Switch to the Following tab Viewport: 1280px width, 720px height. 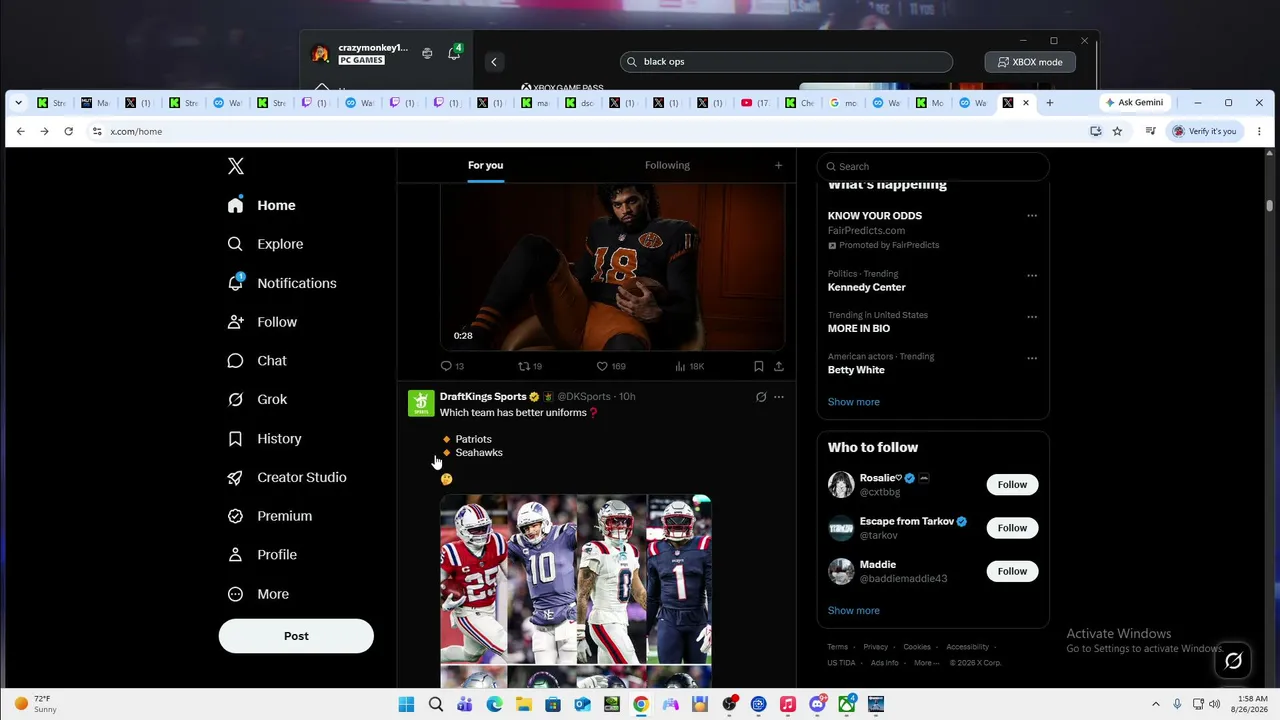(667, 165)
